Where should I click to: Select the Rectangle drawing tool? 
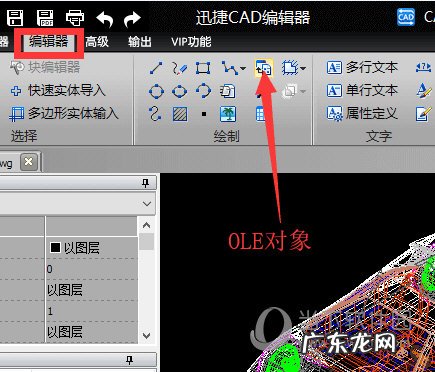tap(203, 68)
